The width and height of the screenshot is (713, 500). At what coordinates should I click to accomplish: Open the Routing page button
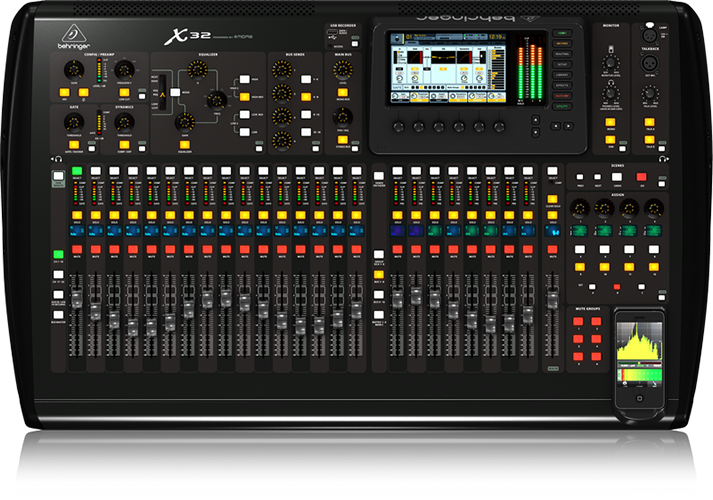point(562,54)
